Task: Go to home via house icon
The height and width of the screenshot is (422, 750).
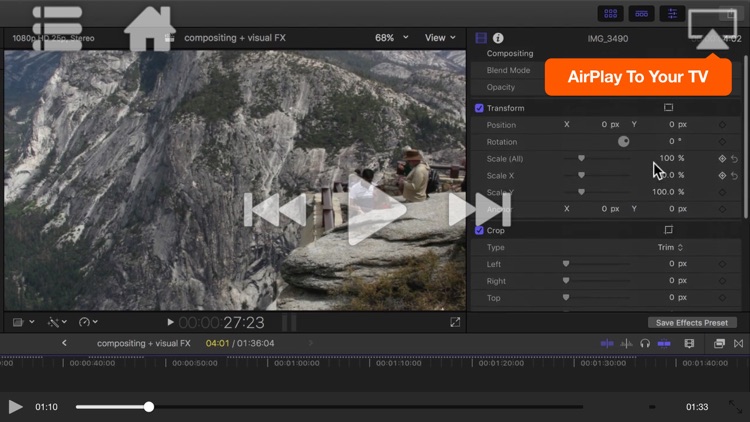Action: click(x=150, y=28)
